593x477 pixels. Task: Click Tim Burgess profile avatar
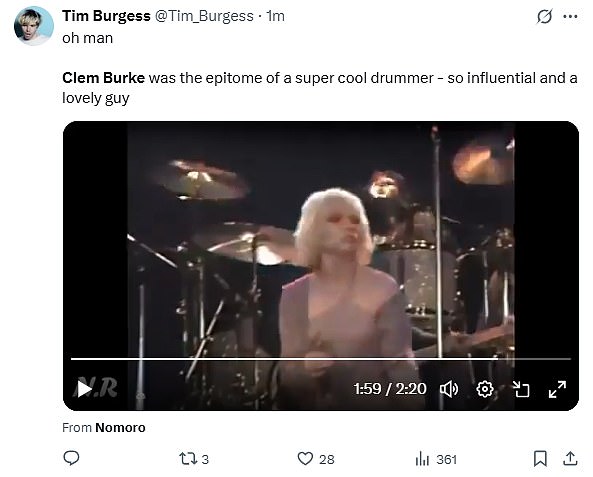[x=33, y=26]
